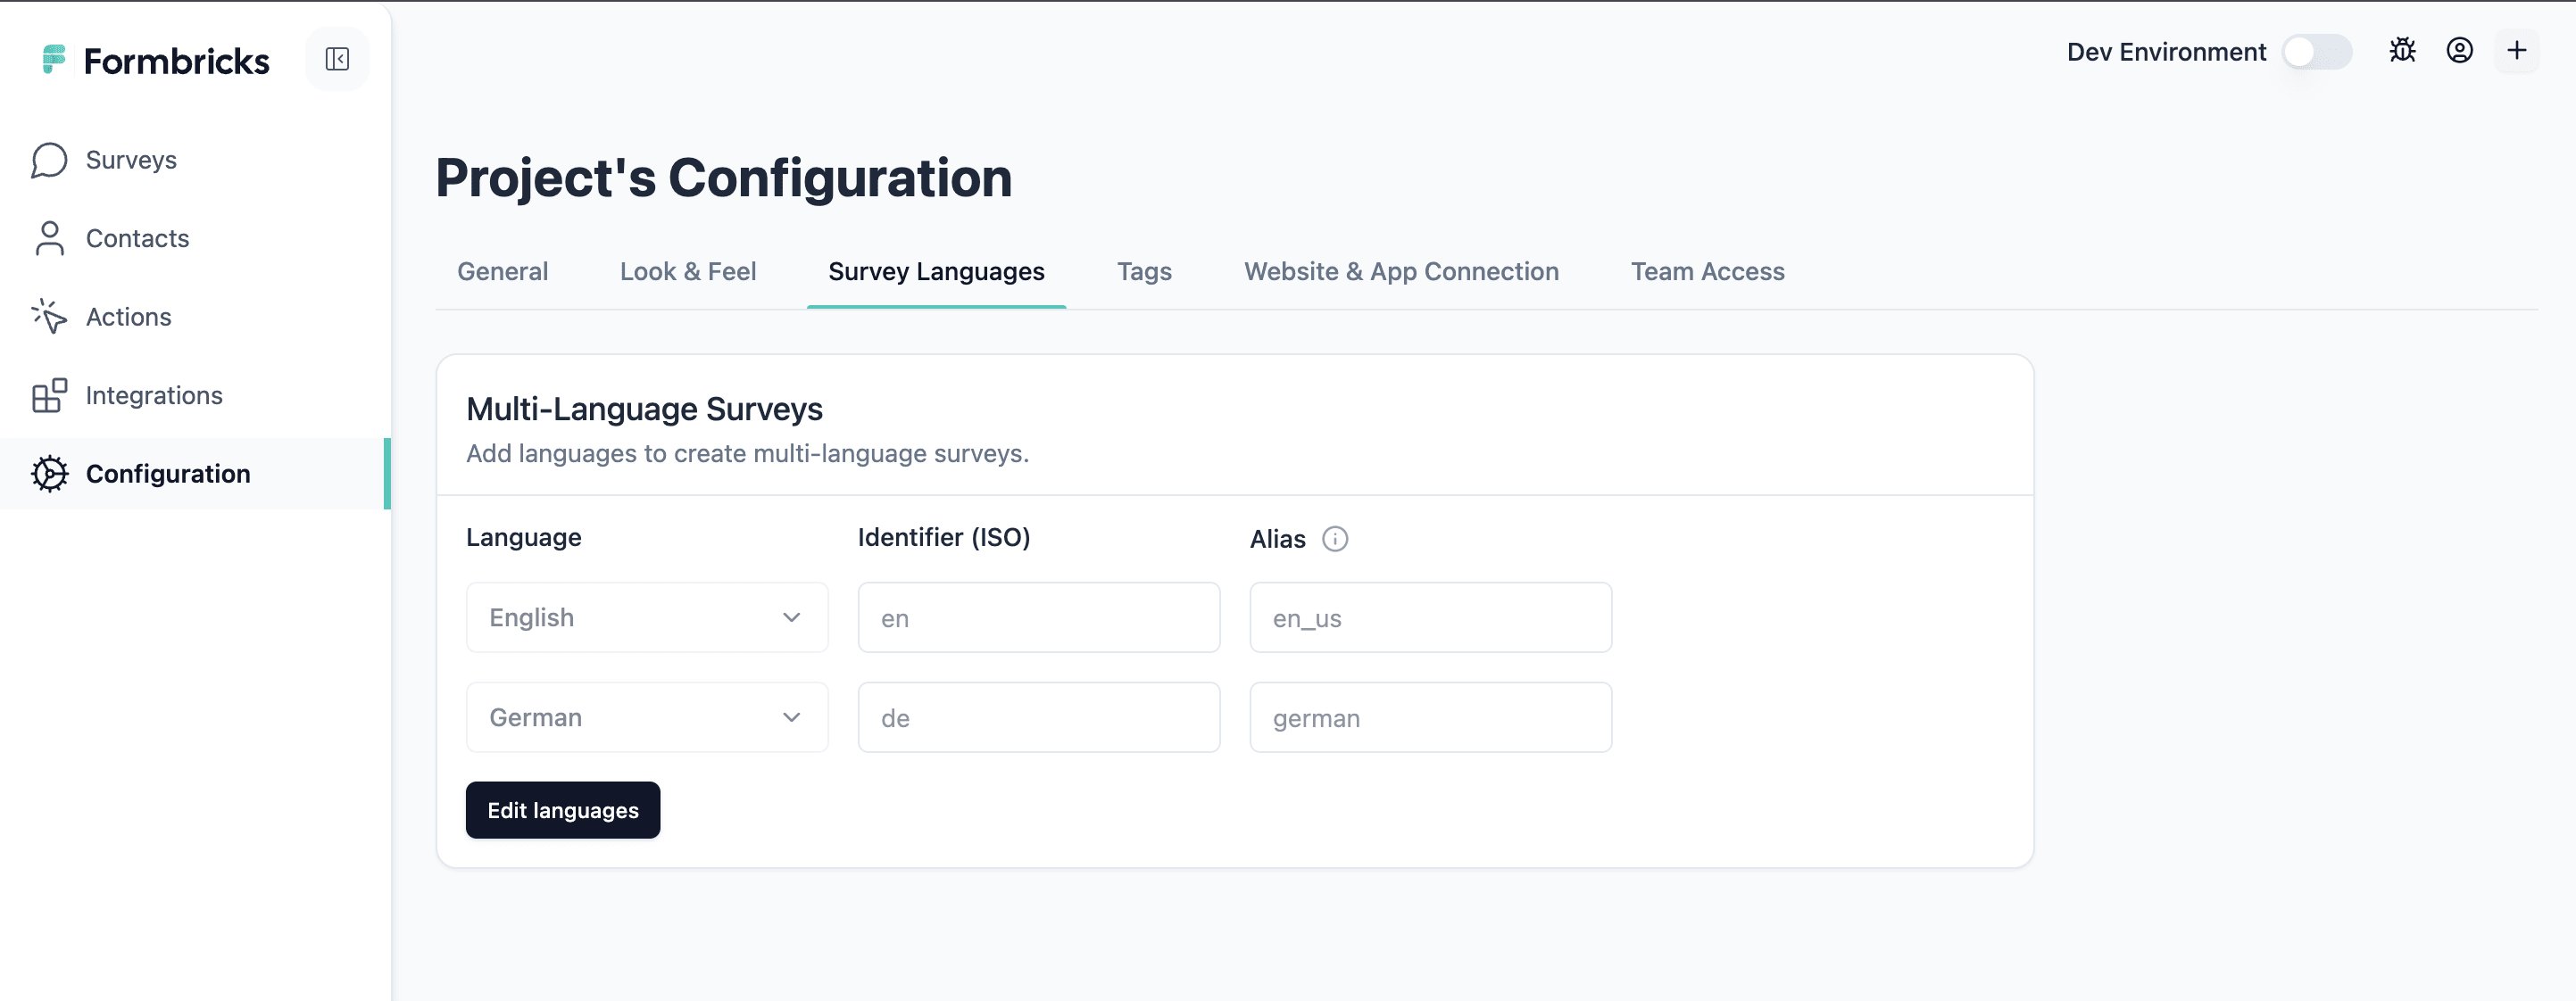This screenshot has width=2576, height=1001.
Task: Open Website & App Connection tab
Action: 1401,271
